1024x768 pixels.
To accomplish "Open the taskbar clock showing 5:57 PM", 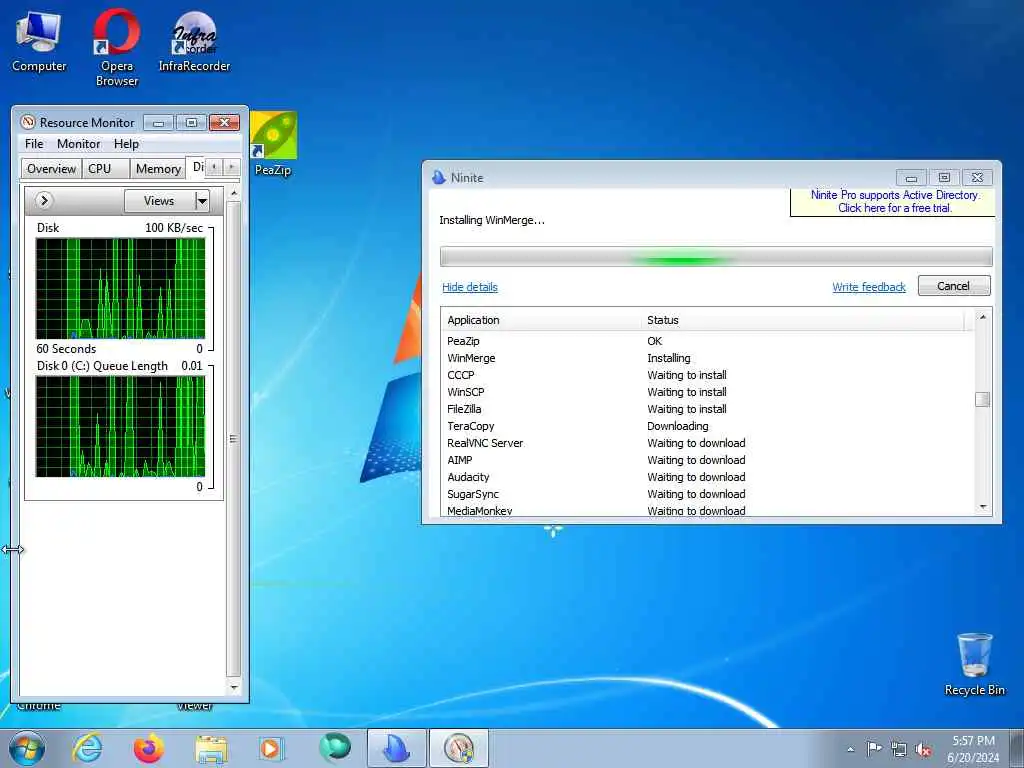I will (x=973, y=748).
